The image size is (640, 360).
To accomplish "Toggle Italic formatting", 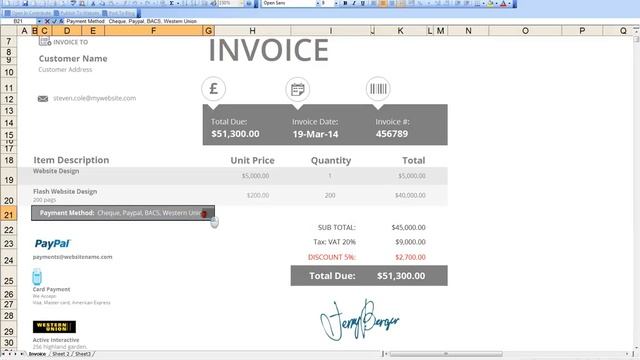I will (x=354, y=3).
